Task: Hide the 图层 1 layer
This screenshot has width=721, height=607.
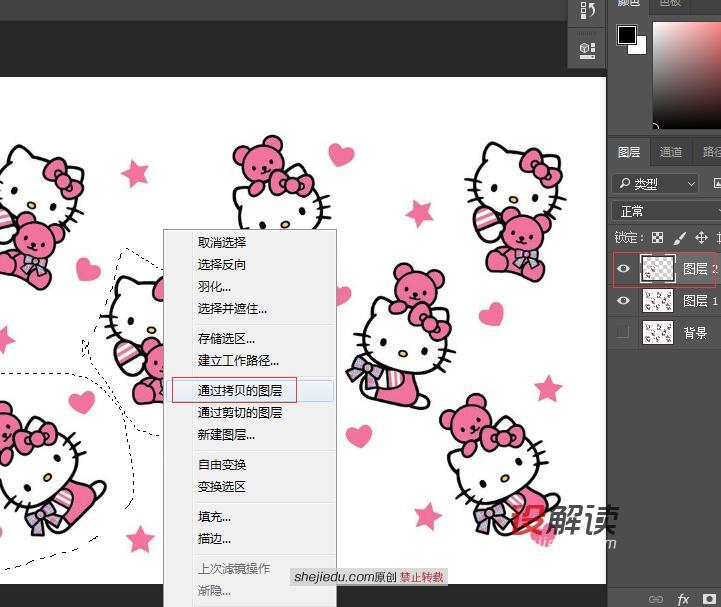Action: click(x=624, y=301)
